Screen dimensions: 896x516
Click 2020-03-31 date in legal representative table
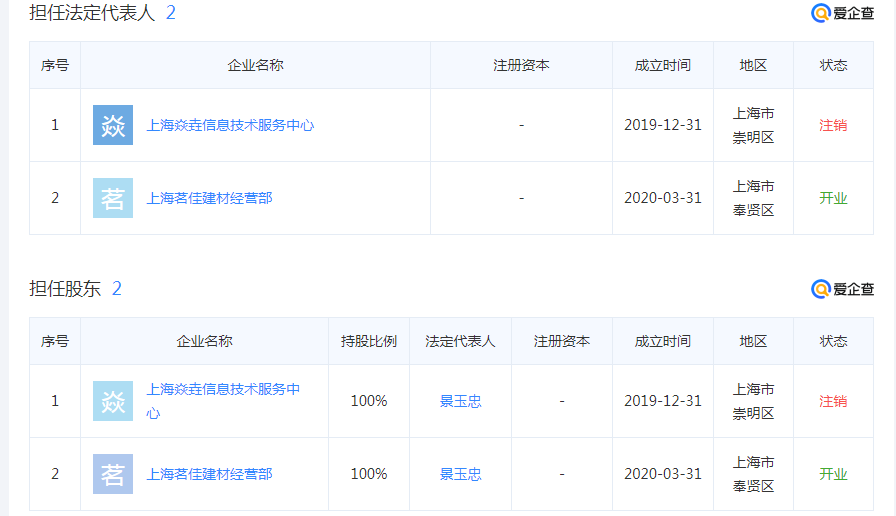663,198
